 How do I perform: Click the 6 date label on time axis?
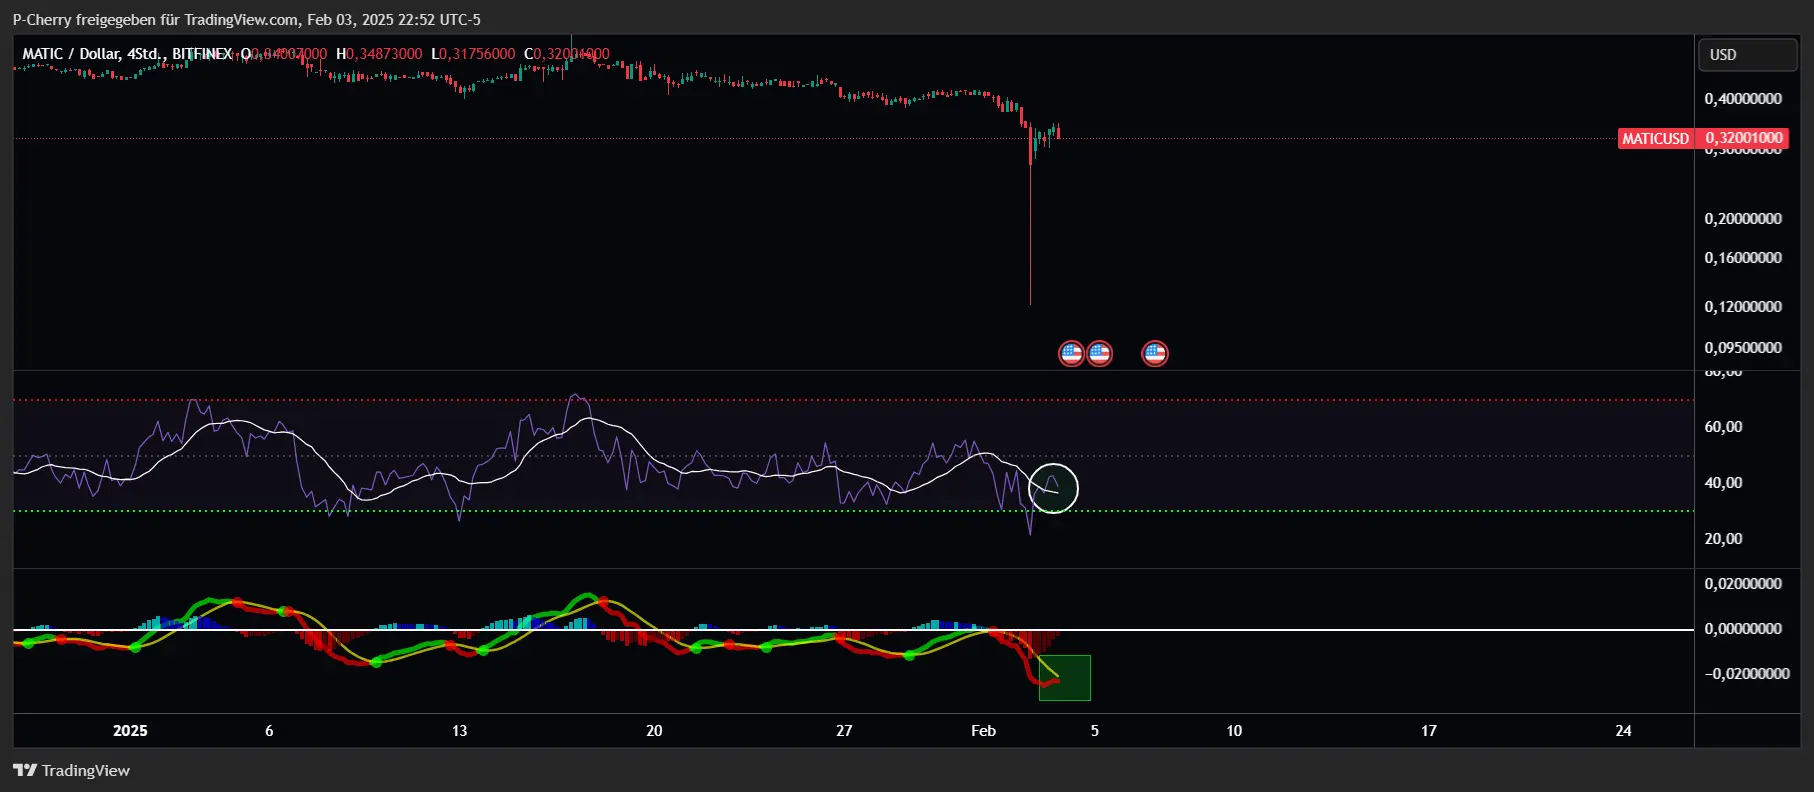[269, 731]
